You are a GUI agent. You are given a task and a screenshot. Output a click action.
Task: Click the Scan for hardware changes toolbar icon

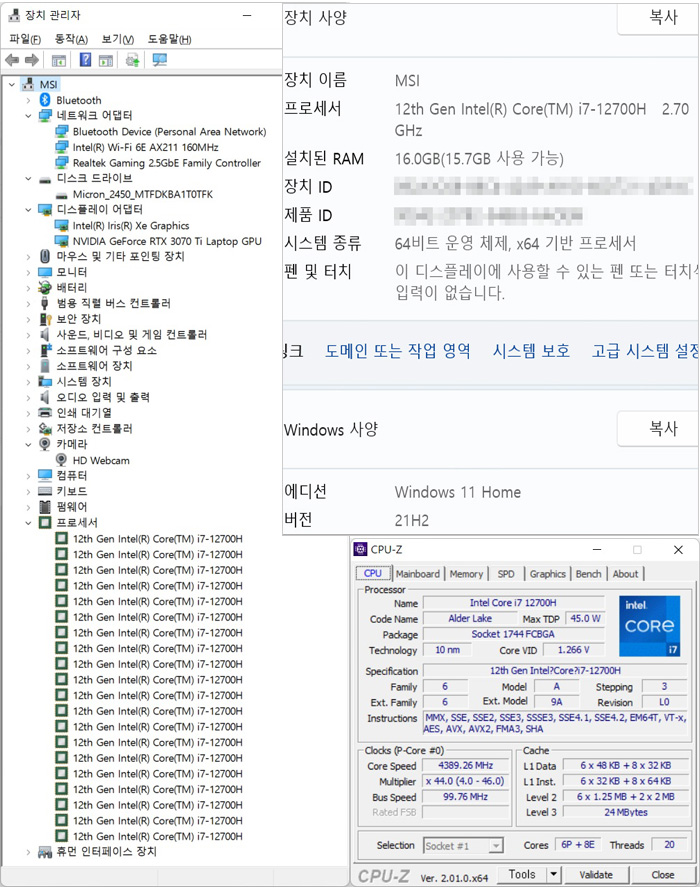[x=132, y=60]
